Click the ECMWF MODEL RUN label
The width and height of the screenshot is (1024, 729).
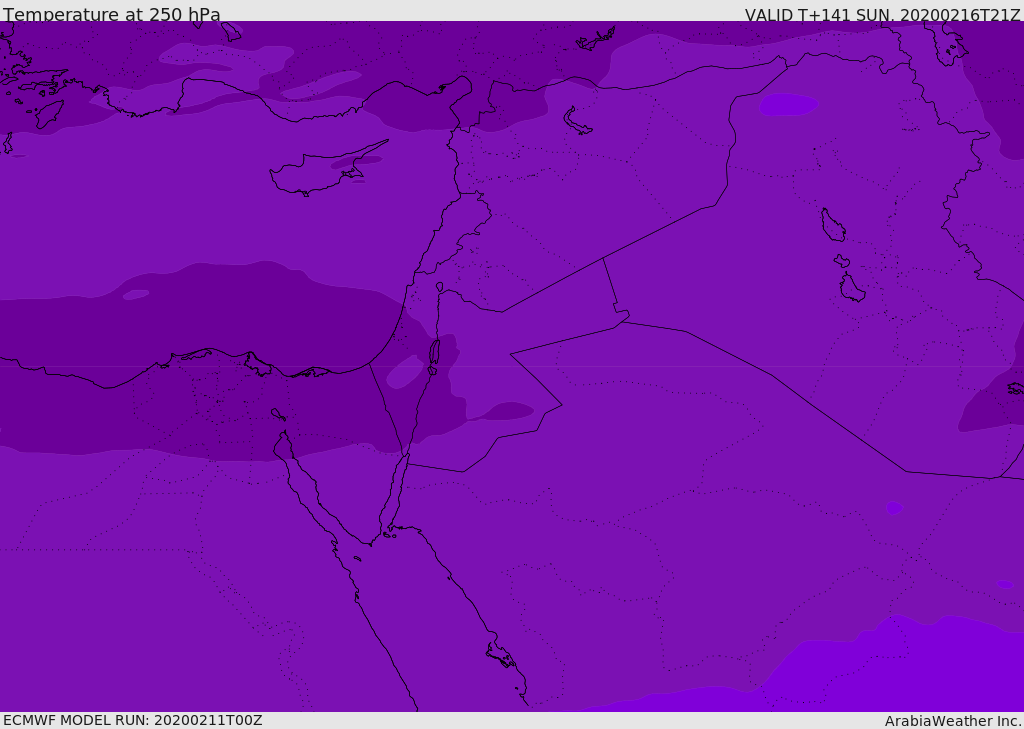coord(132,720)
